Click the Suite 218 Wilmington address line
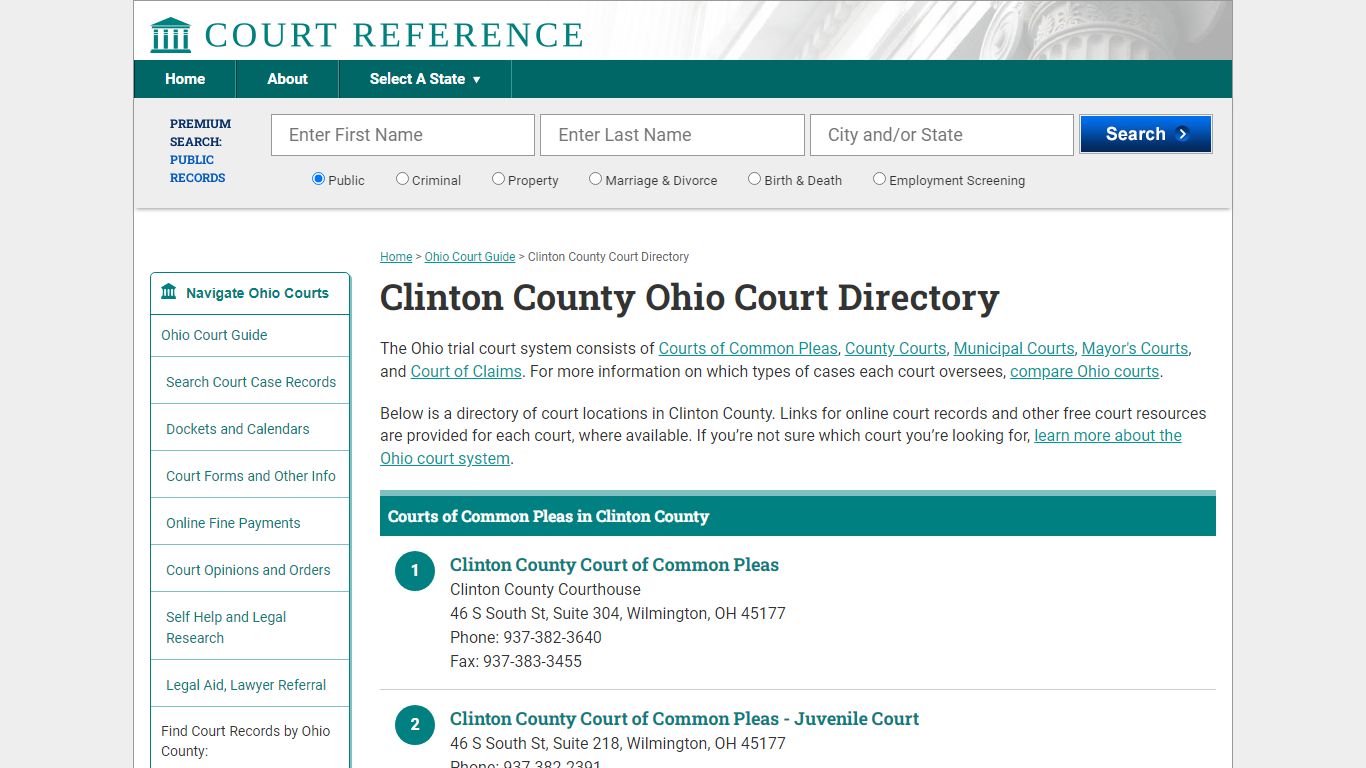1366x768 pixels. tap(618, 743)
